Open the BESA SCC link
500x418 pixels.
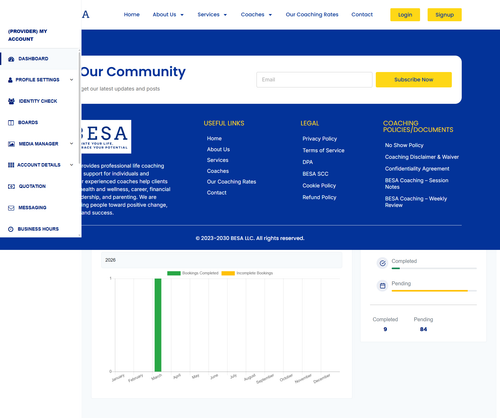click(315, 174)
